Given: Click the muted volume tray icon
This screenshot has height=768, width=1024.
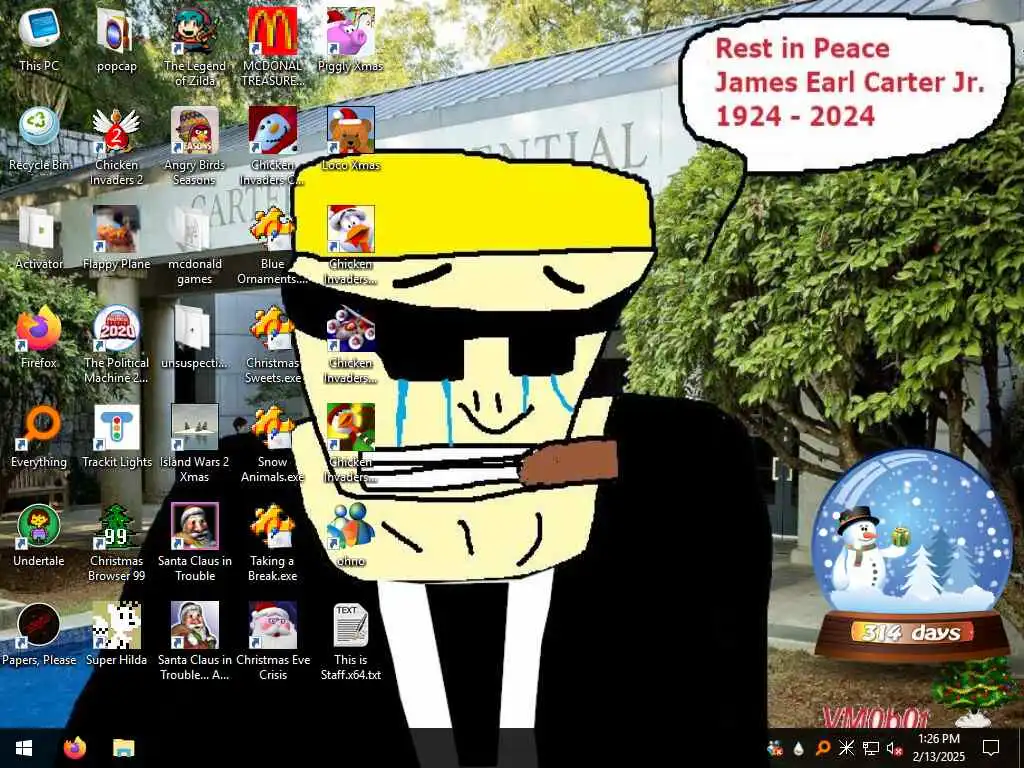Looking at the screenshot, I should point(894,748).
